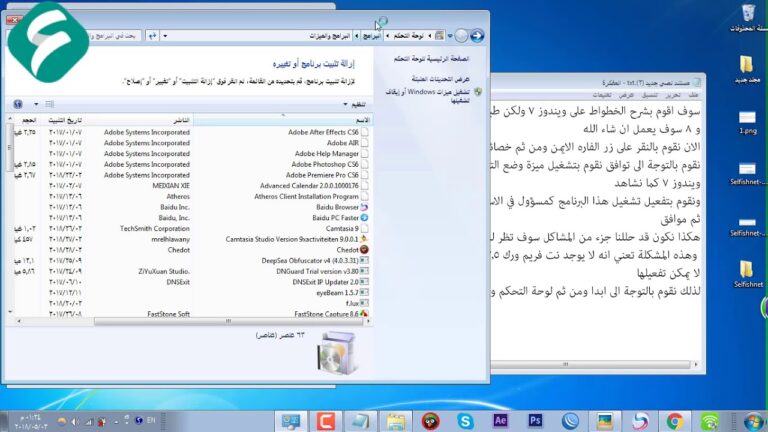Select the 1.png file on the desktop
768x432 pixels.
747,122
